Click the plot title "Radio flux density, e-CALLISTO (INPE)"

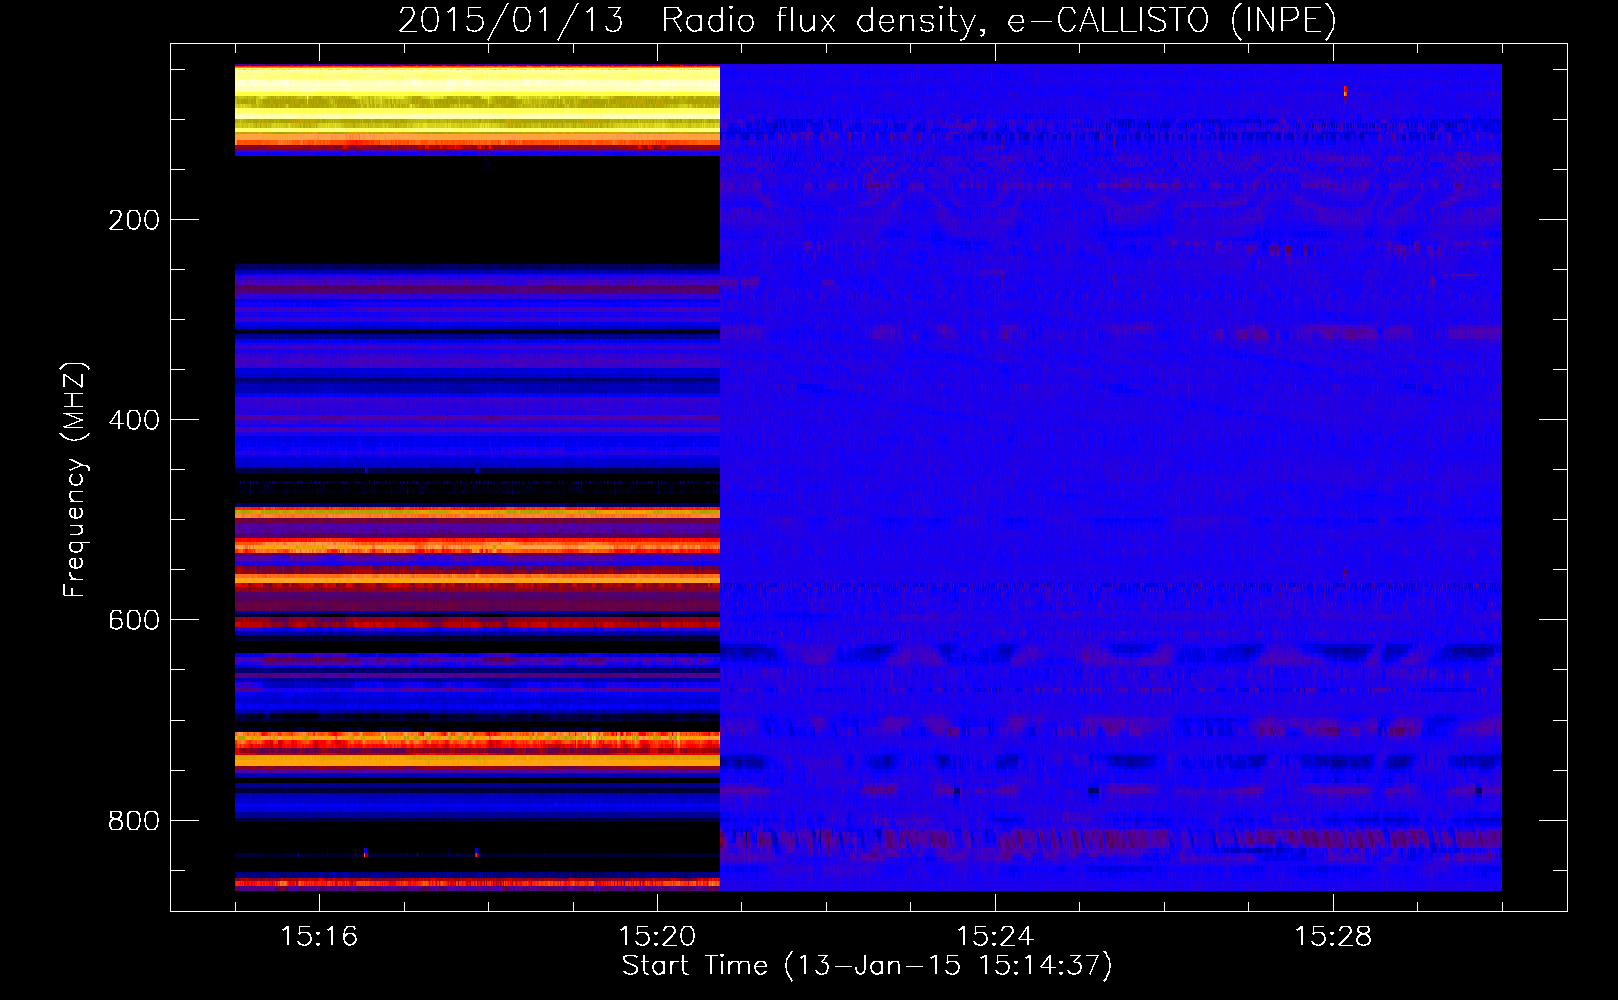coord(999,20)
